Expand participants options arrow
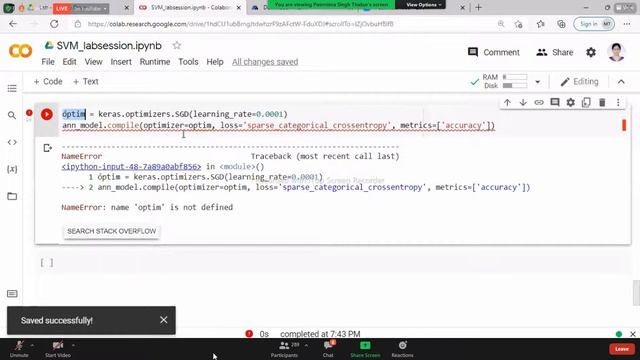 point(306,345)
